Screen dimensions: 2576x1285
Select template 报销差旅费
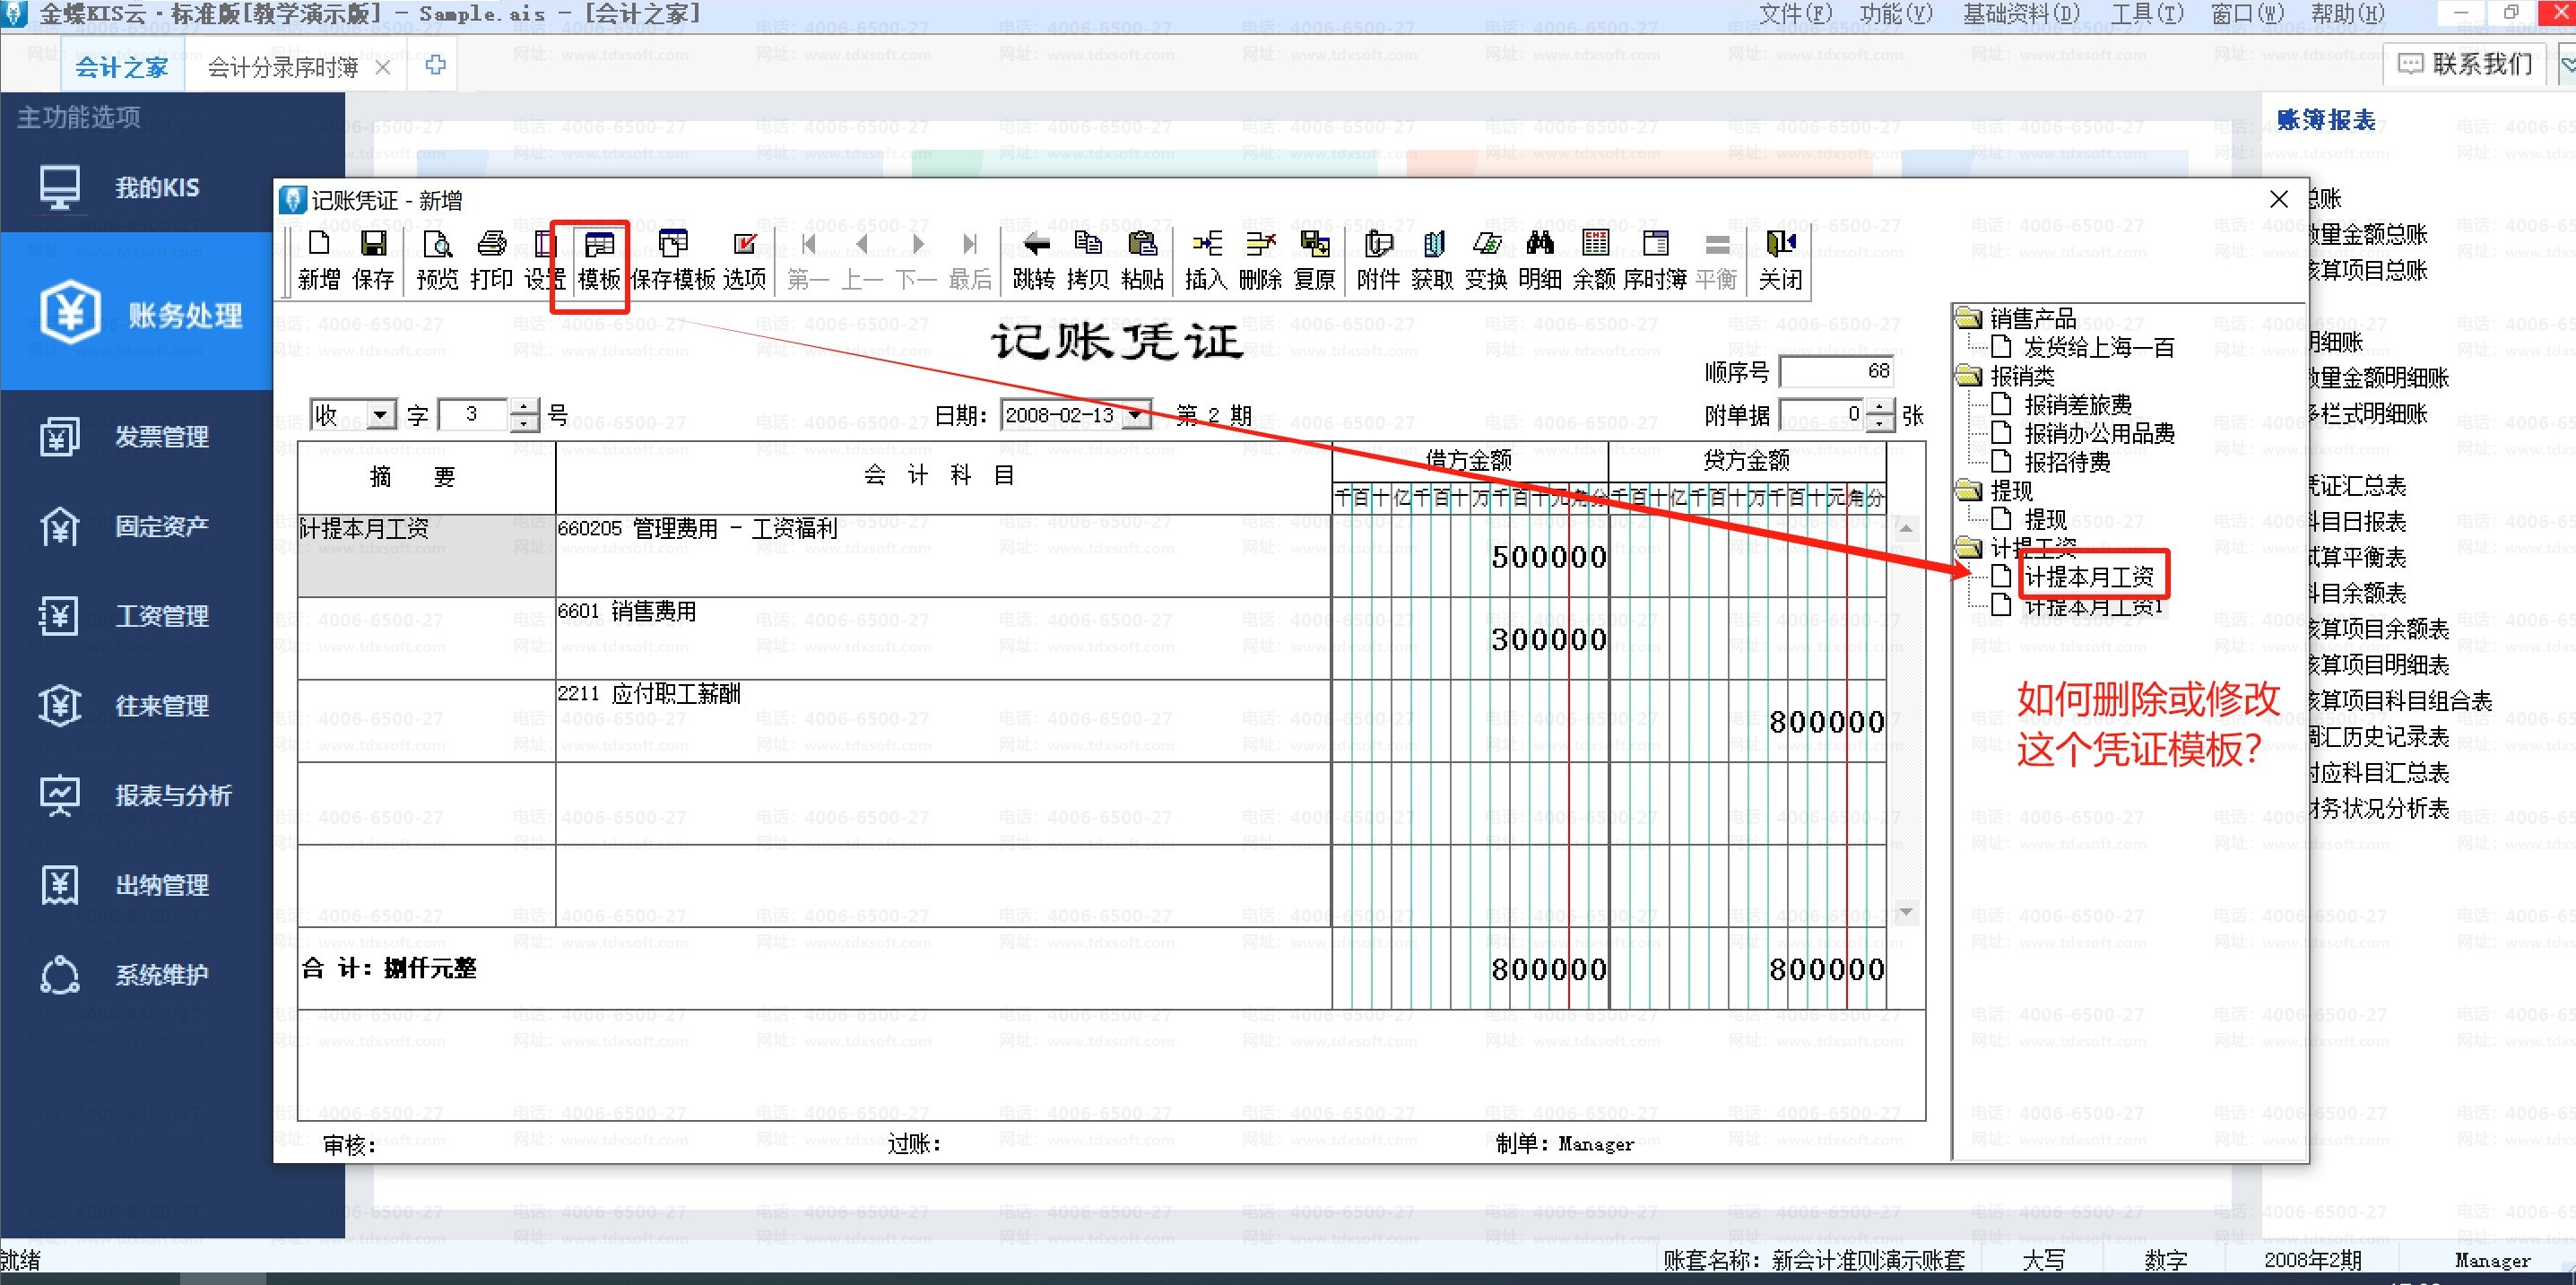[2078, 405]
